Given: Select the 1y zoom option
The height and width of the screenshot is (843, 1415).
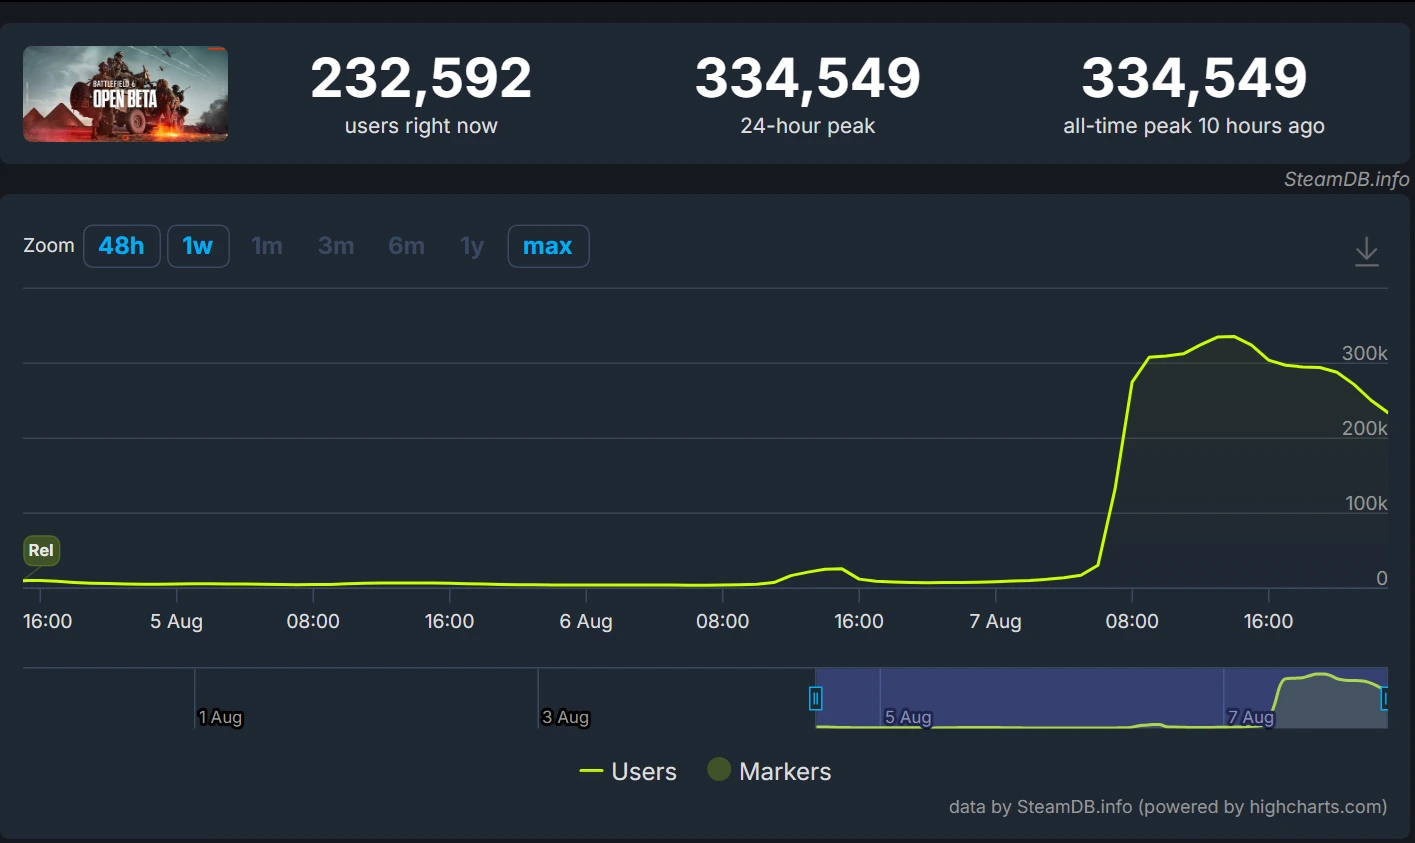Looking at the screenshot, I should [x=472, y=246].
